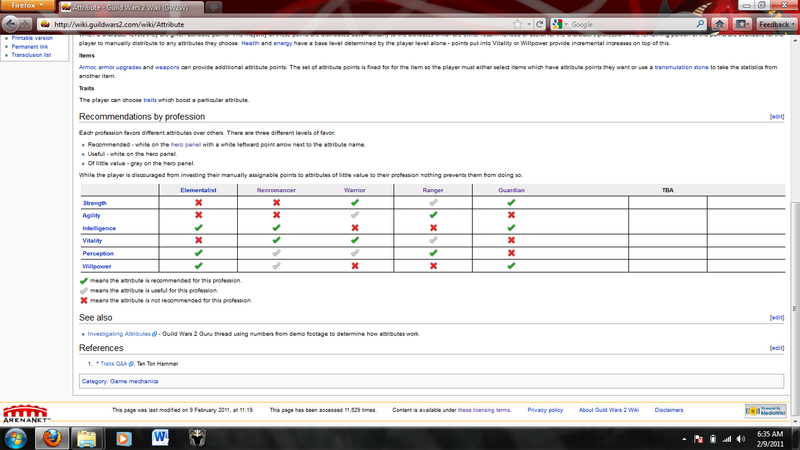Open the Elementalist column header link

pos(198,190)
